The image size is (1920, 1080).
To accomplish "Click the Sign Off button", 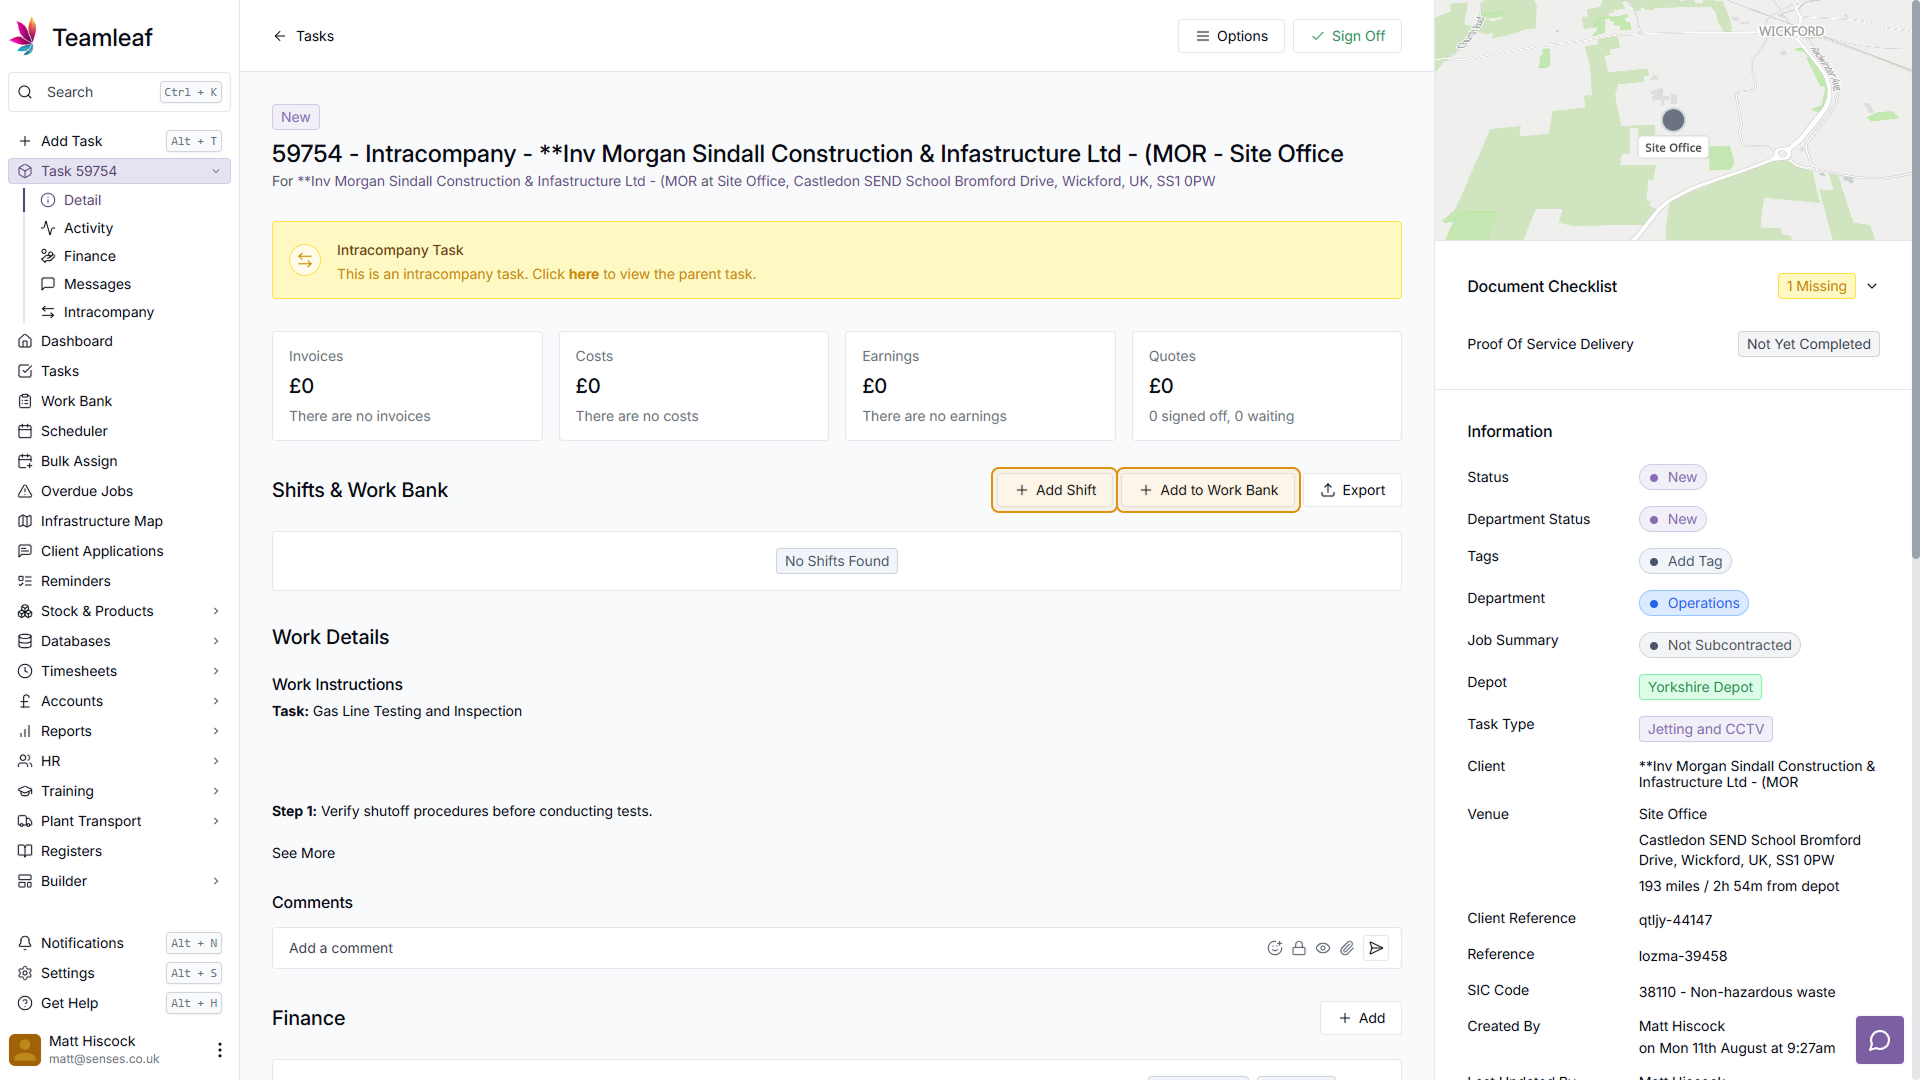I will click(x=1347, y=36).
